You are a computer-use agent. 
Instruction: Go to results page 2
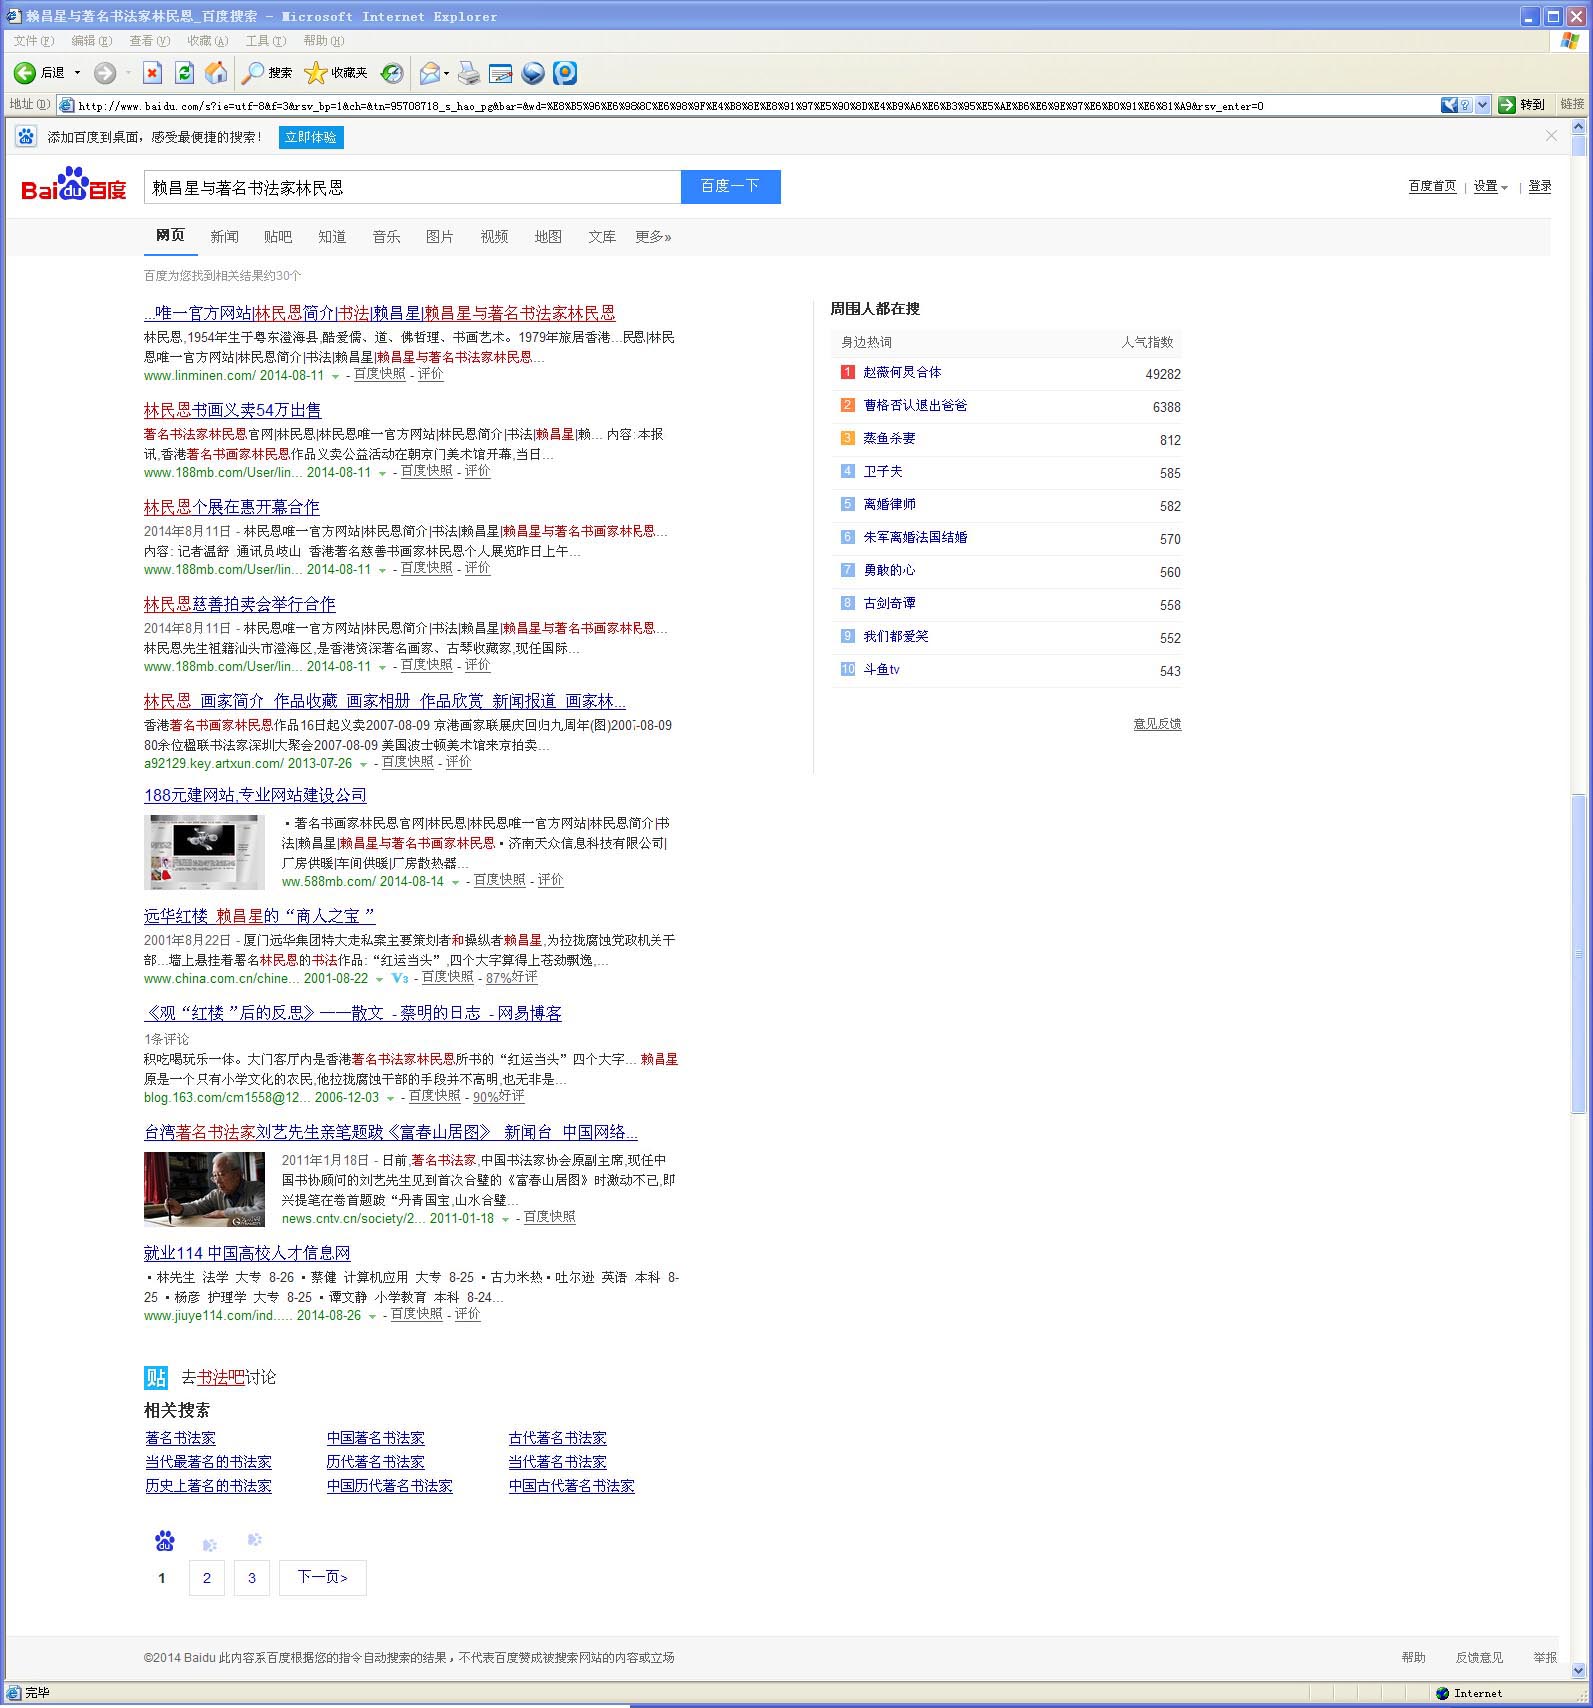(207, 1577)
